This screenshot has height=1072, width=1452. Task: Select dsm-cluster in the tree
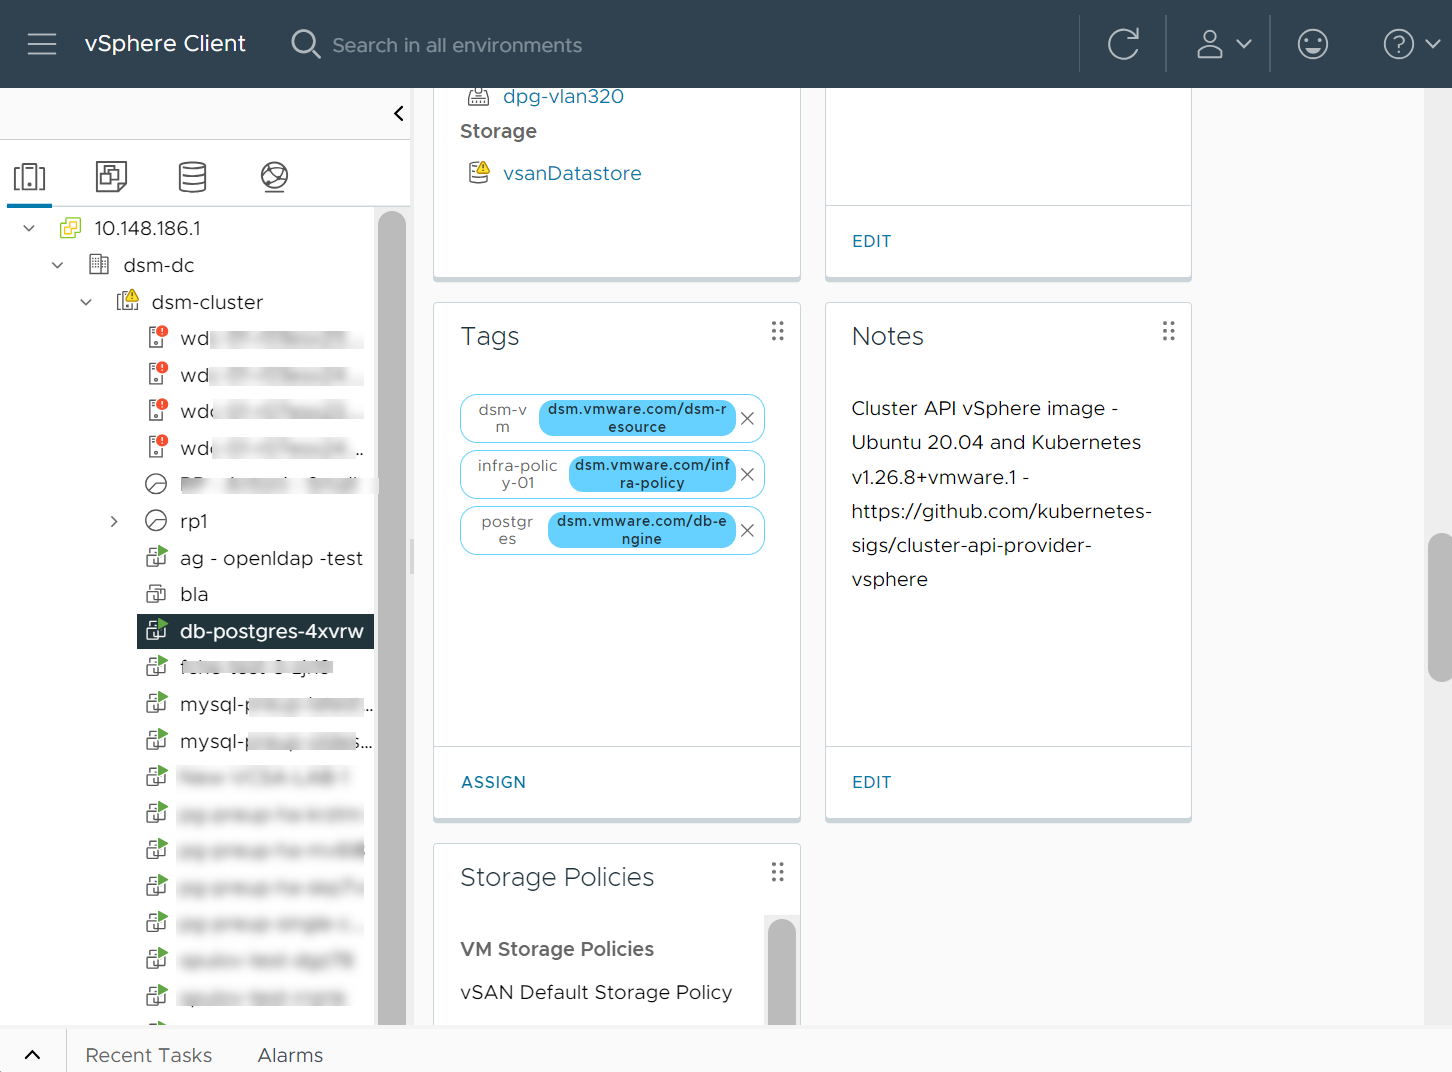pos(207,302)
